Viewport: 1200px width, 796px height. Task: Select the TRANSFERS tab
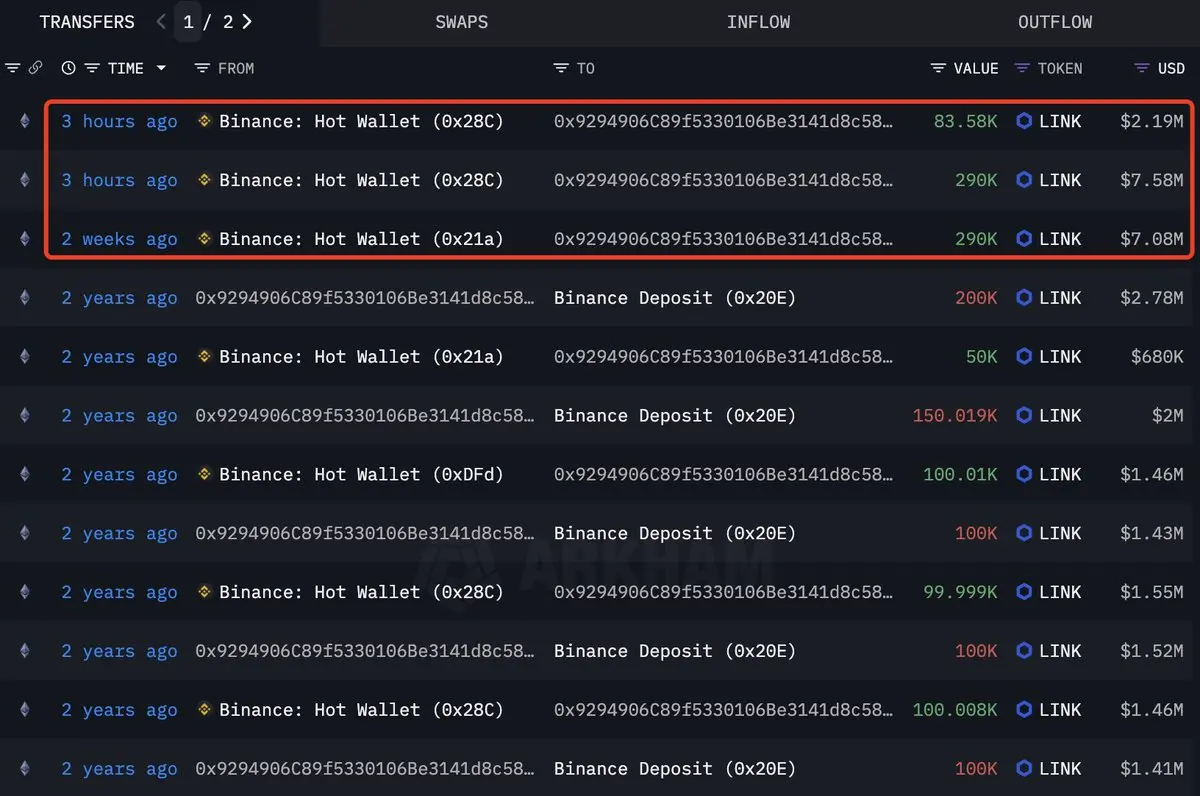87,22
